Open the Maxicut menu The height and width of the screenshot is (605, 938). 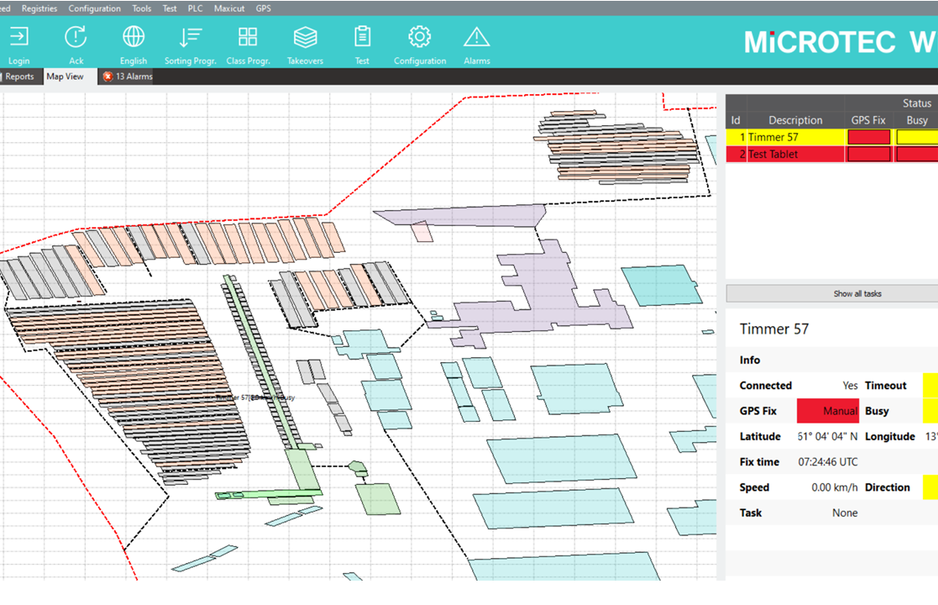[229, 8]
